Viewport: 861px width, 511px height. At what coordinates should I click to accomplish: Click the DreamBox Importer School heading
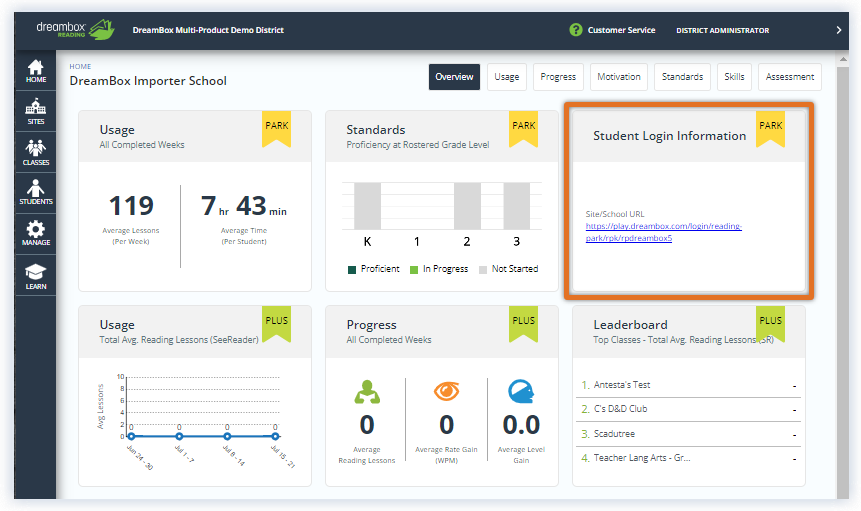coord(148,81)
